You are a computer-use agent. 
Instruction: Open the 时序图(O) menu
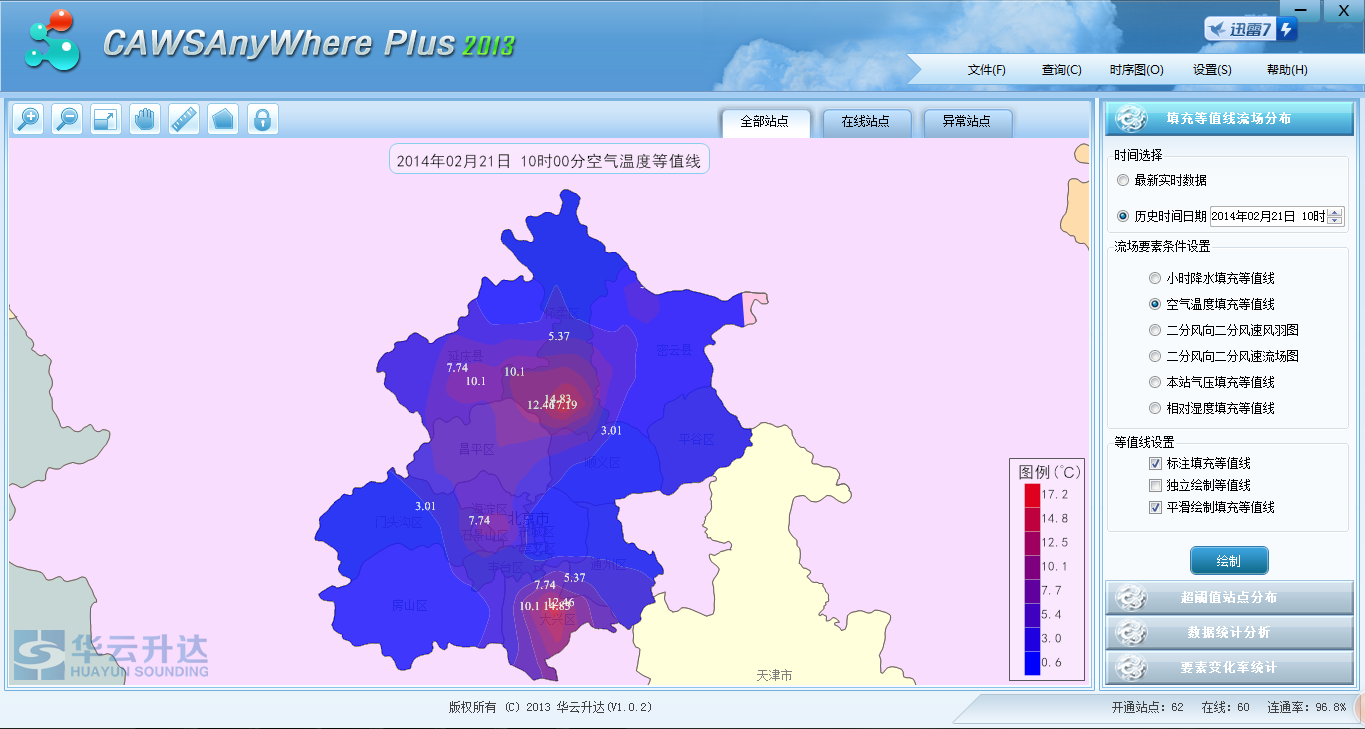1136,70
